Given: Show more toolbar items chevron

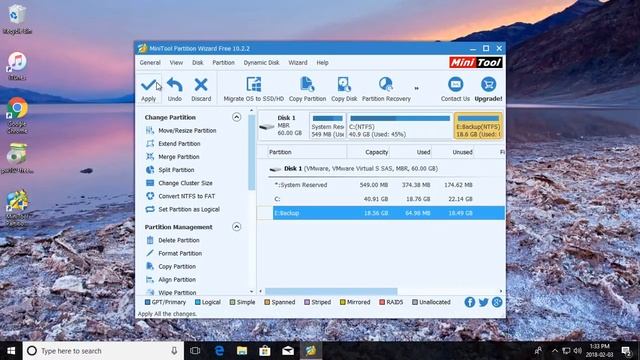Looking at the screenshot, I should click(416, 88).
